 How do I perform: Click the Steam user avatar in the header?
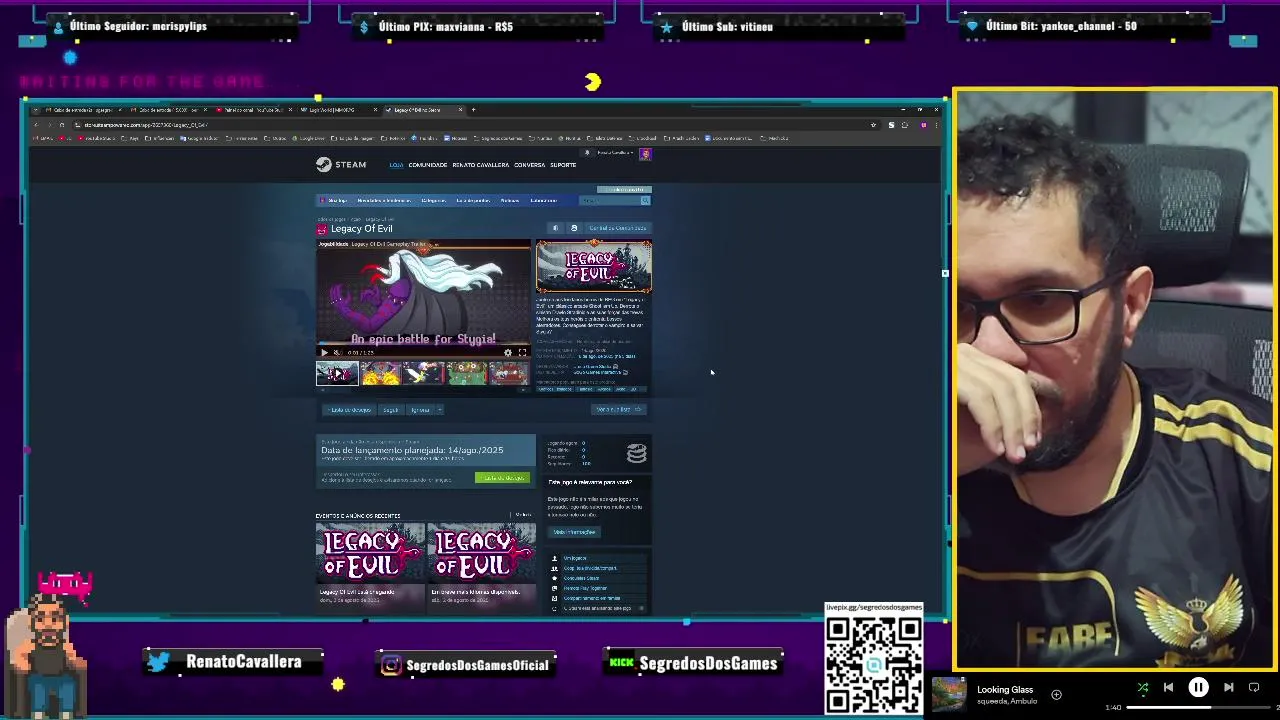pyautogui.click(x=645, y=153)
